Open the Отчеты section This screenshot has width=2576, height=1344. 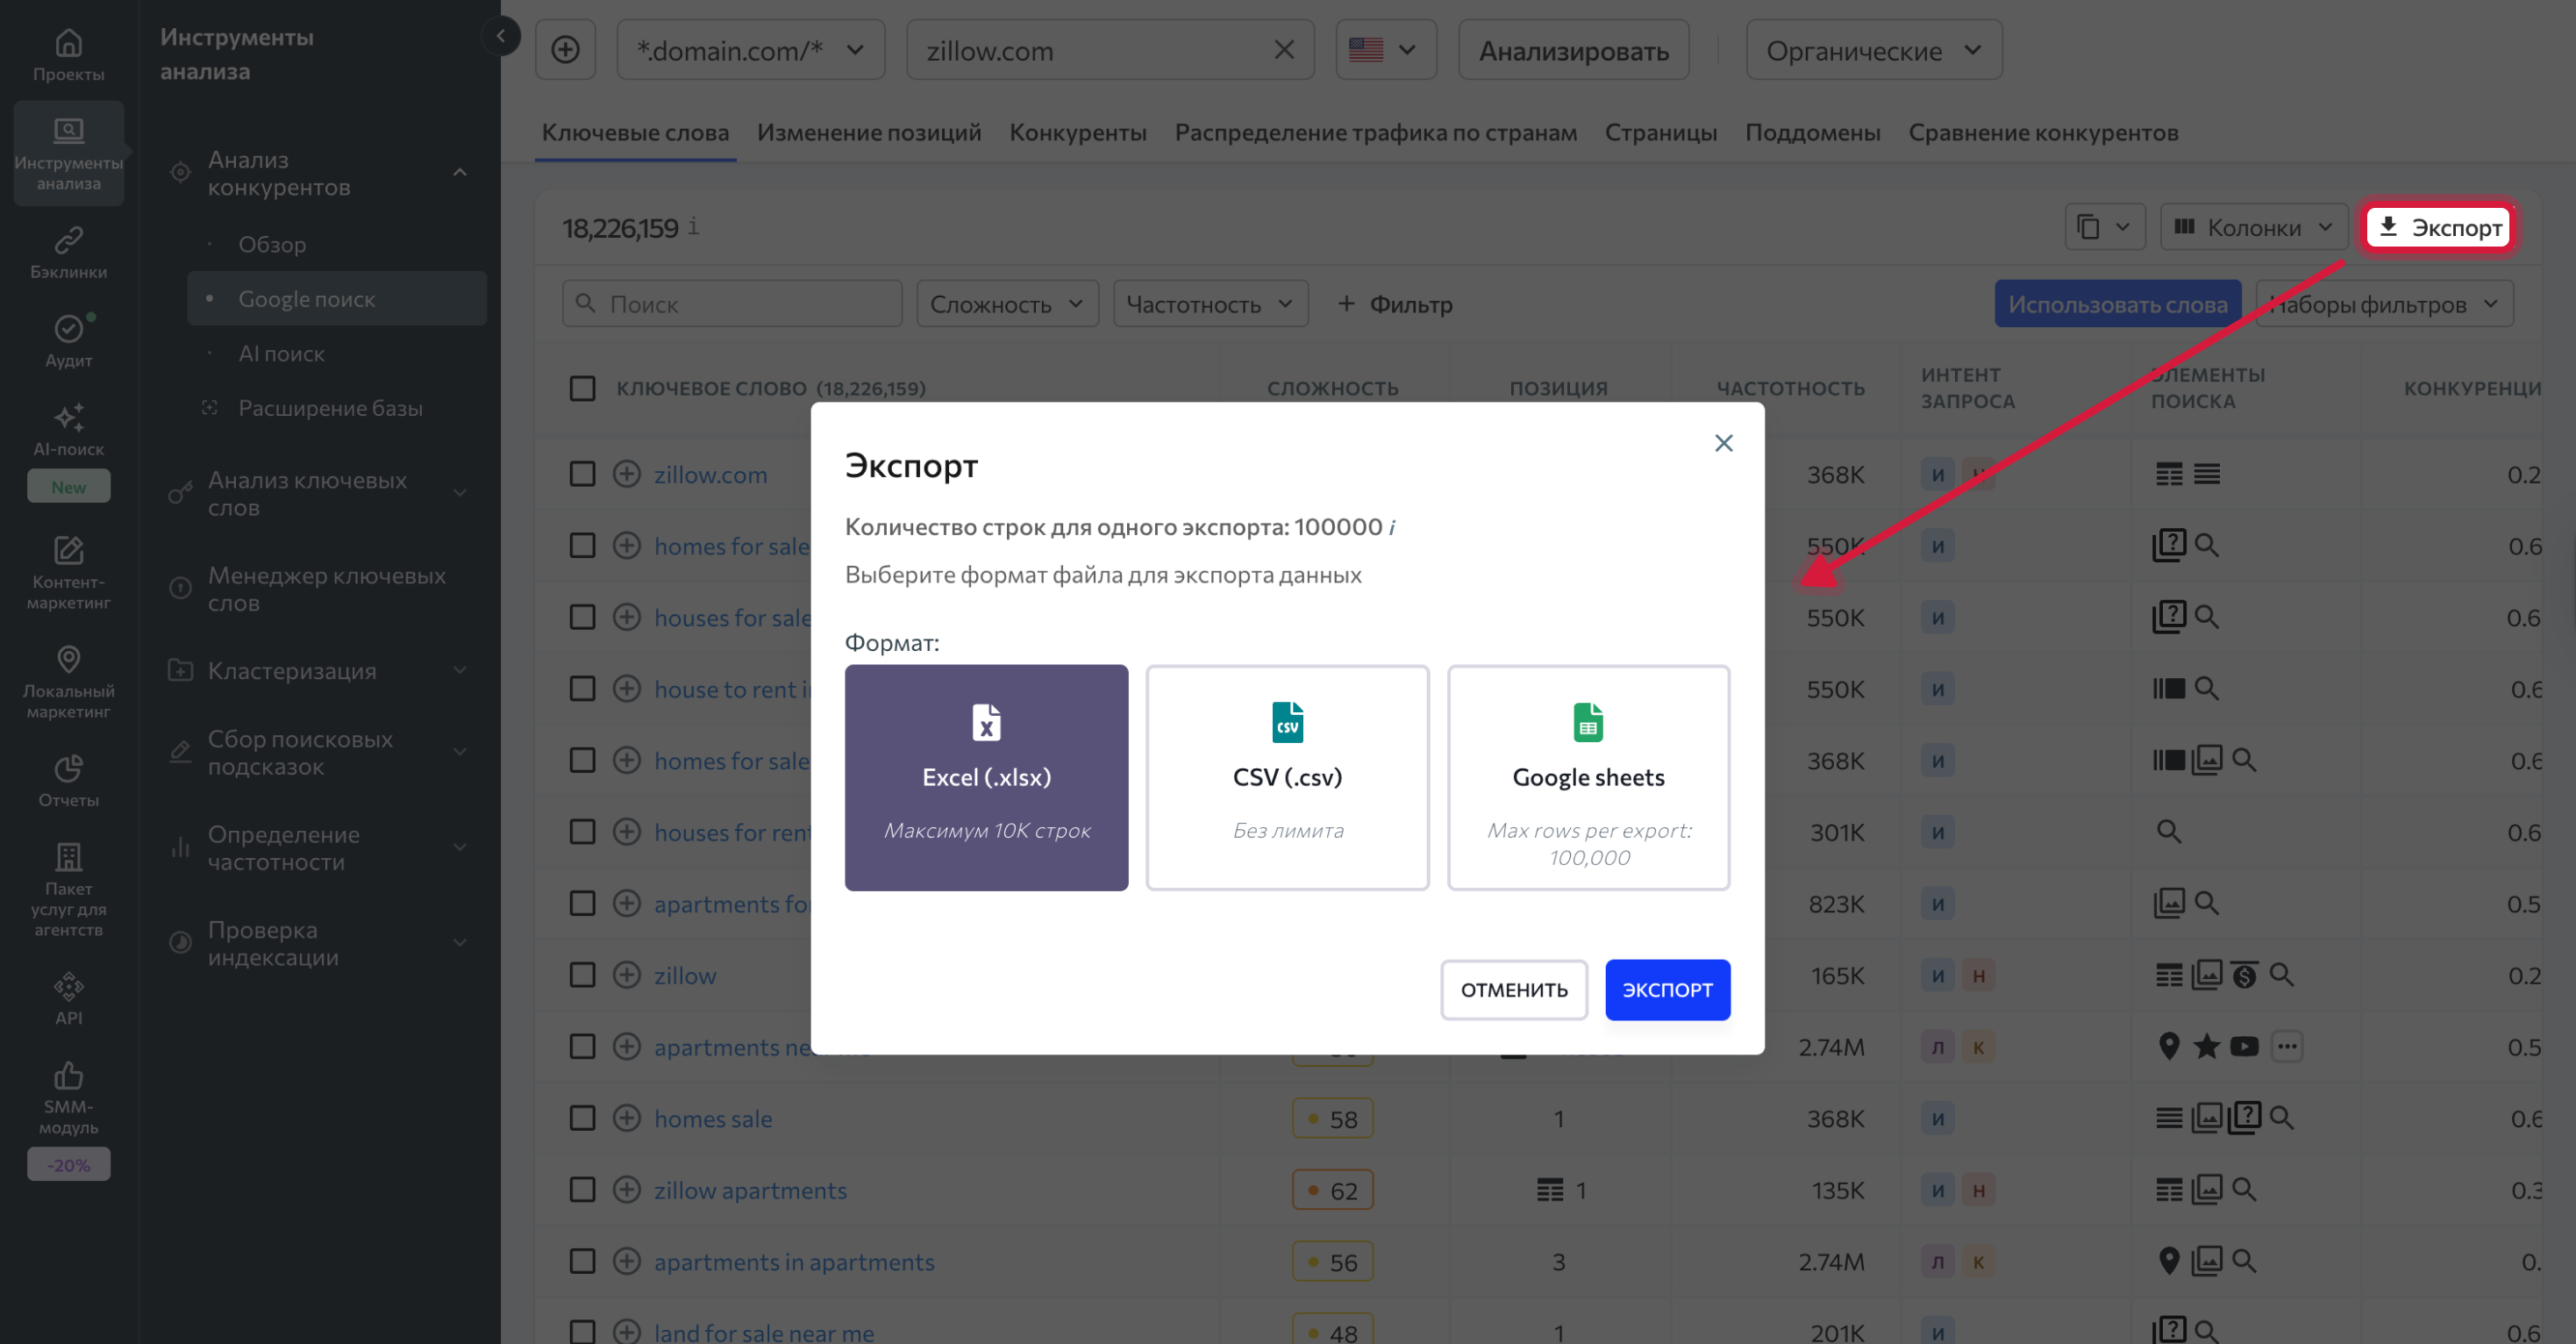[67, 778]
